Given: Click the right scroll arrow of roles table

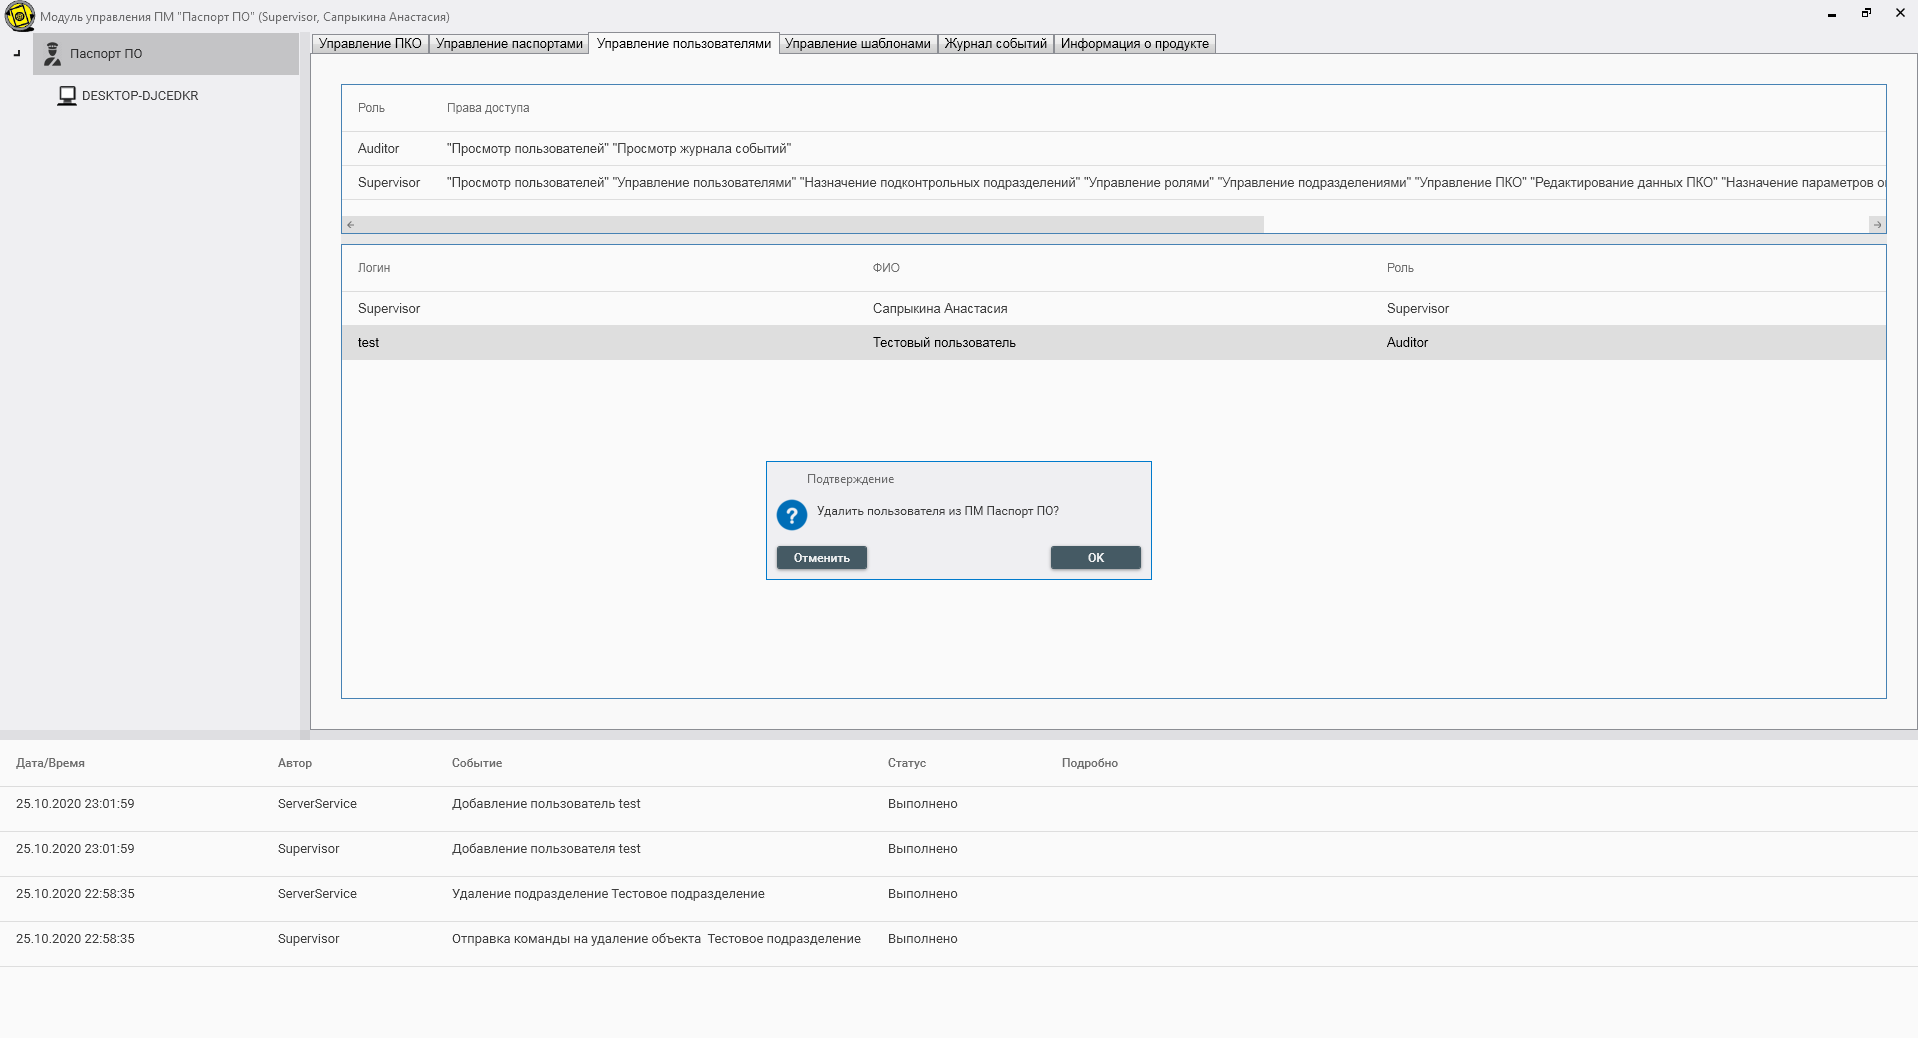Looking at the screenshot, I should (x=1876, y=225).
